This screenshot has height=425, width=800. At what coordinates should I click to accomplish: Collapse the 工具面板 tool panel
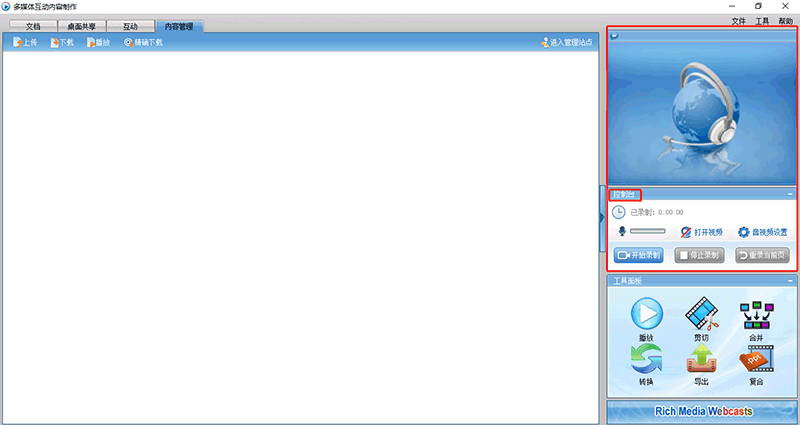790,281
